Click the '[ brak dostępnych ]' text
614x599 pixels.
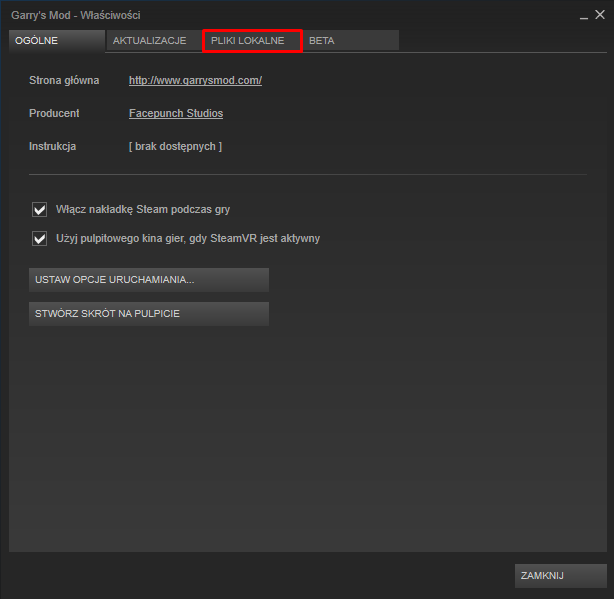click(x=175, y=146)
